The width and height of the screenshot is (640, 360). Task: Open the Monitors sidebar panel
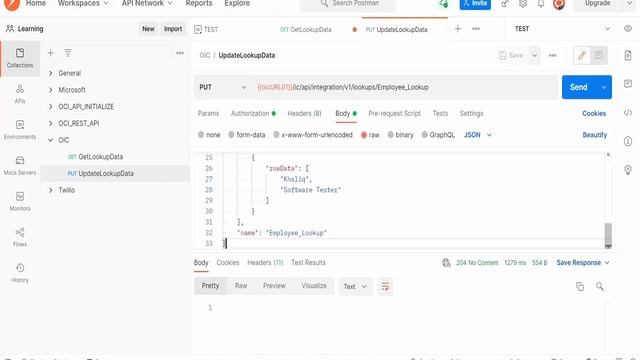tap(20, 202)
